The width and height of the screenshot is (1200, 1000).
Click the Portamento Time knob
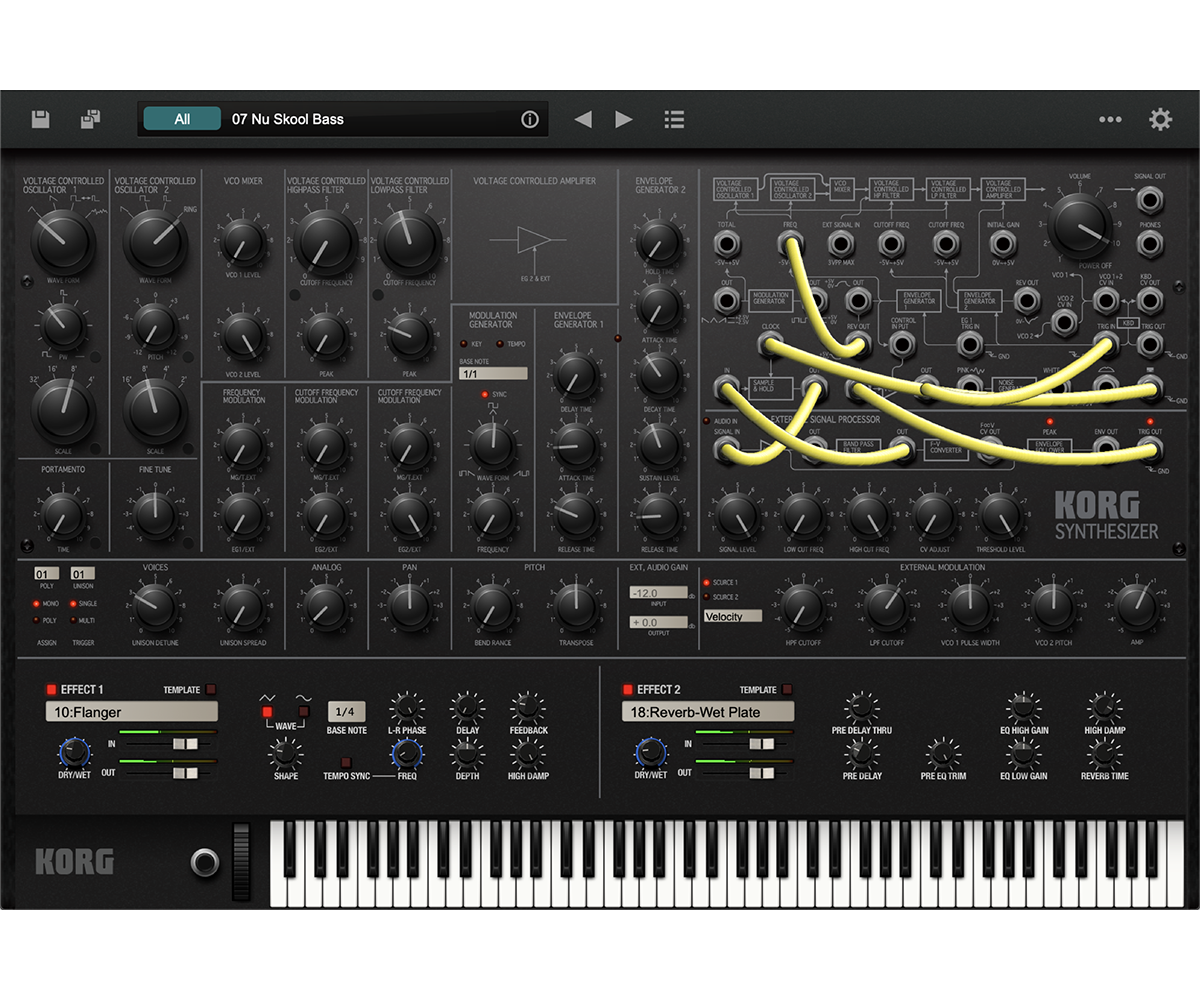pyautogui.click(x=62, y=515)
